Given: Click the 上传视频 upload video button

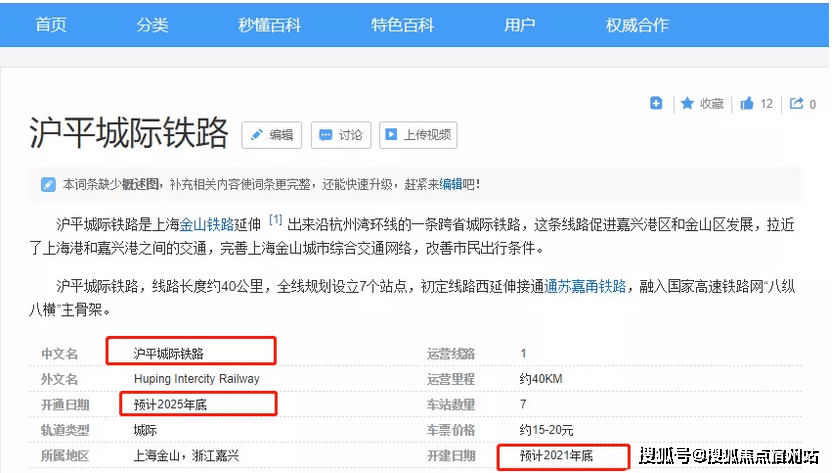Looking at the screenshot, I should 418,135.
